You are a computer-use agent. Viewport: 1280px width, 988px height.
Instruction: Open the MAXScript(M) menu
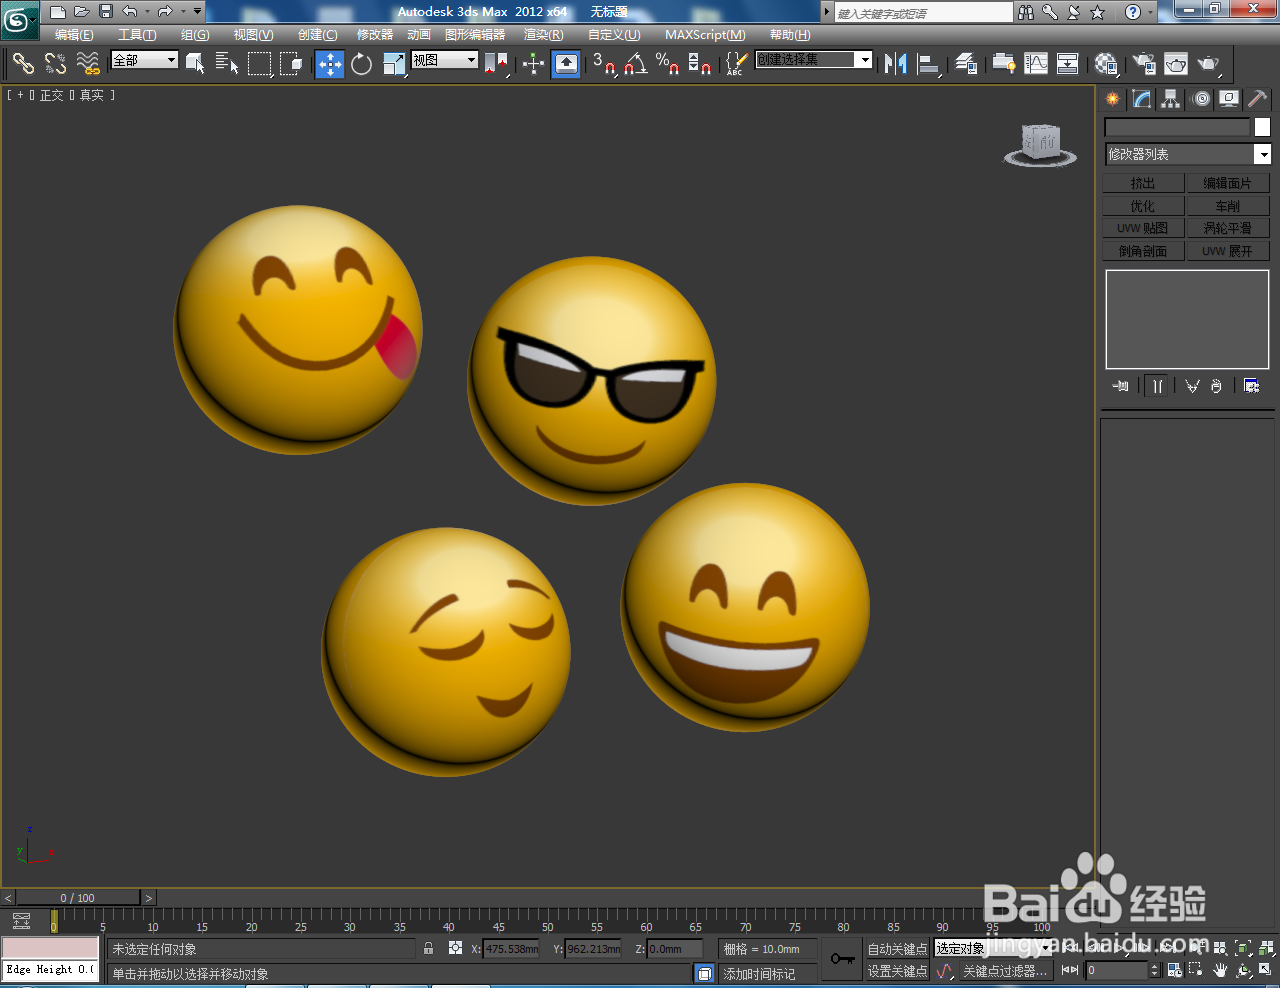705,35
